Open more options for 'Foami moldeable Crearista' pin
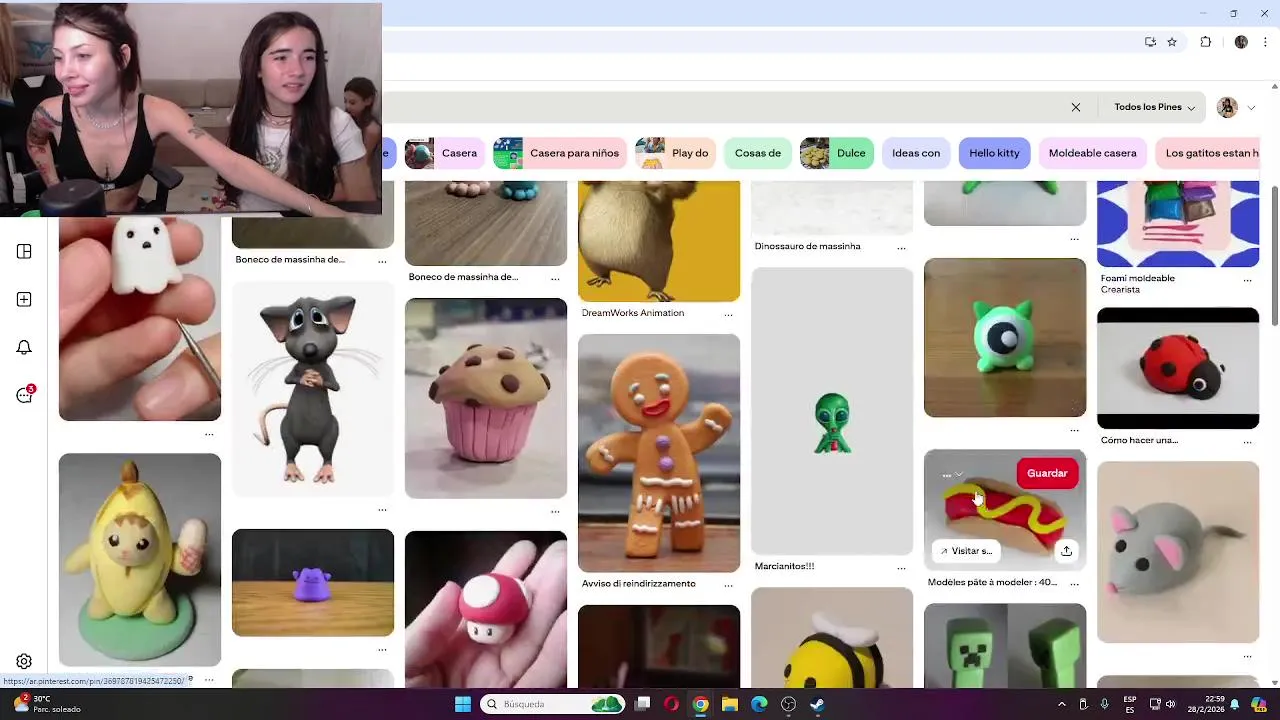The height and width of the screenshot is (720, 1280). point(1247,281)
